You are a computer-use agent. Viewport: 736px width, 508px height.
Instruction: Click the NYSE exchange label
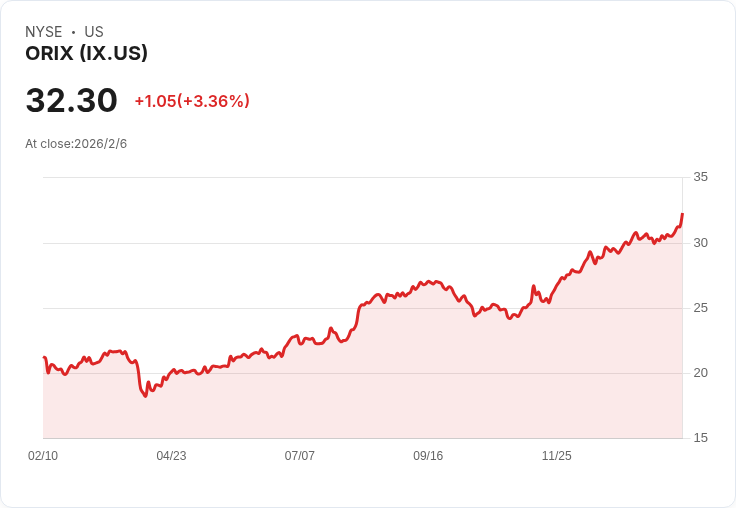pyautogui.click(x=43, y=32)
